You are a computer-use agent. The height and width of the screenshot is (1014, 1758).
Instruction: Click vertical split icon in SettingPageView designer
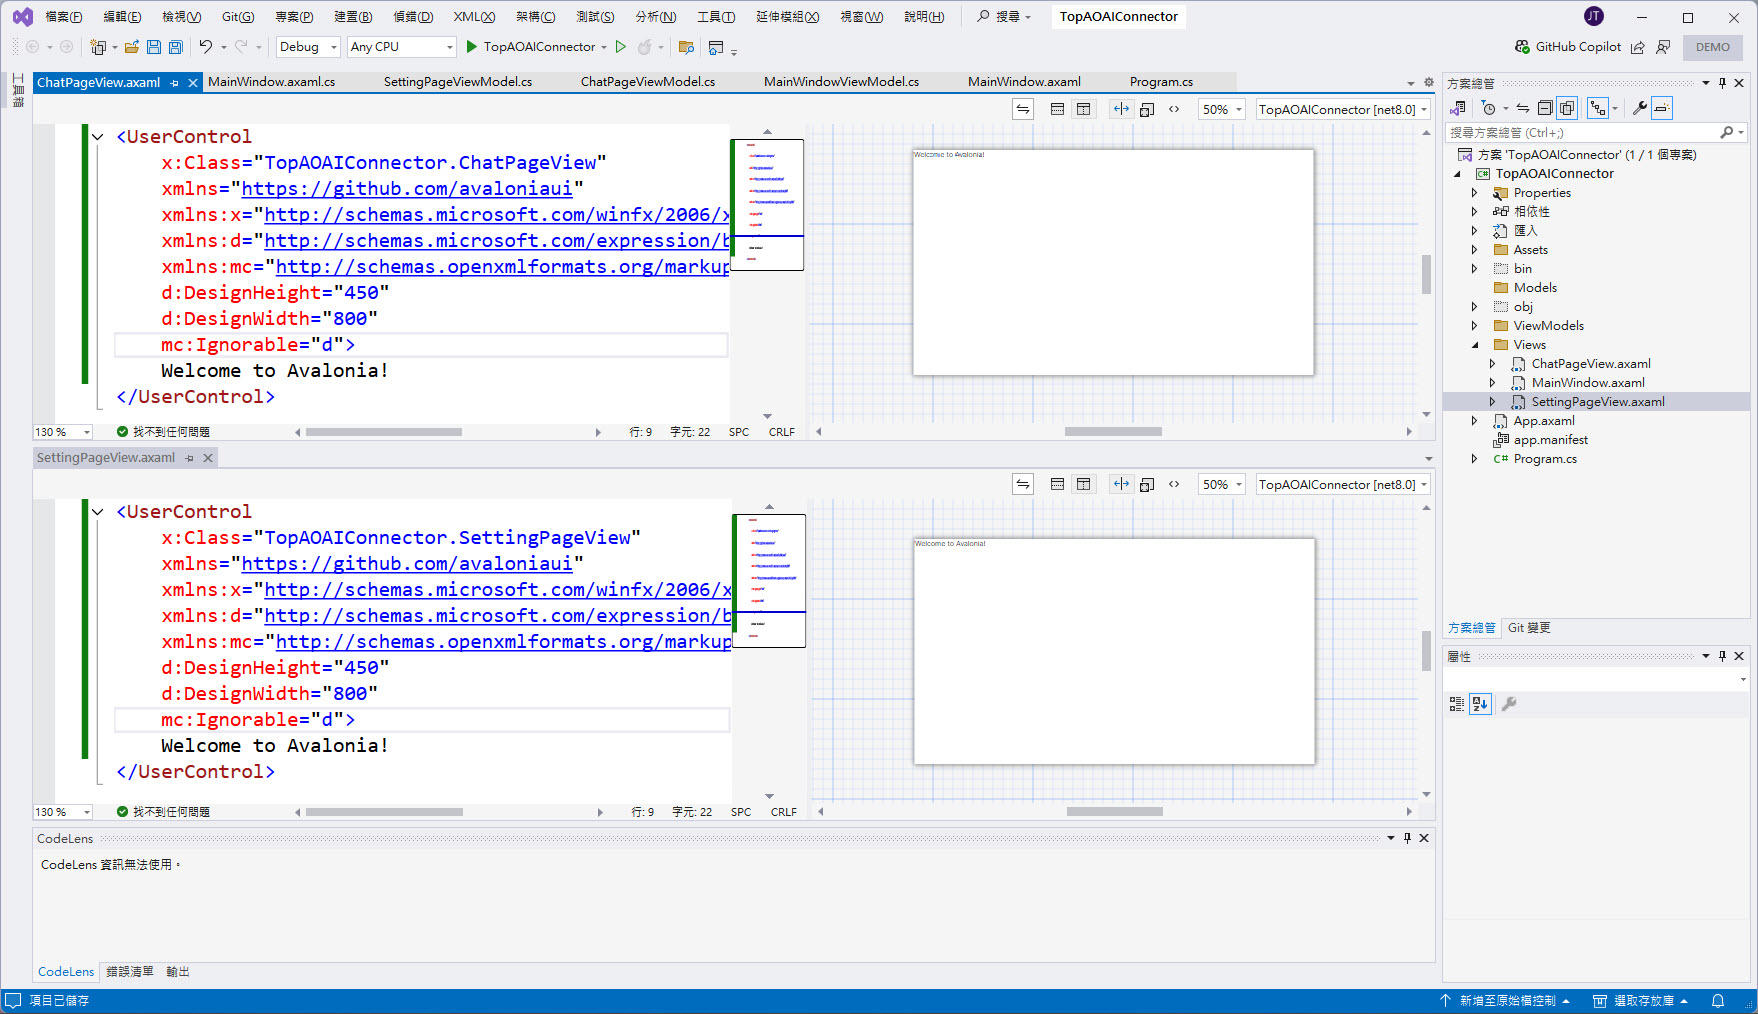tap(1083, 484)
